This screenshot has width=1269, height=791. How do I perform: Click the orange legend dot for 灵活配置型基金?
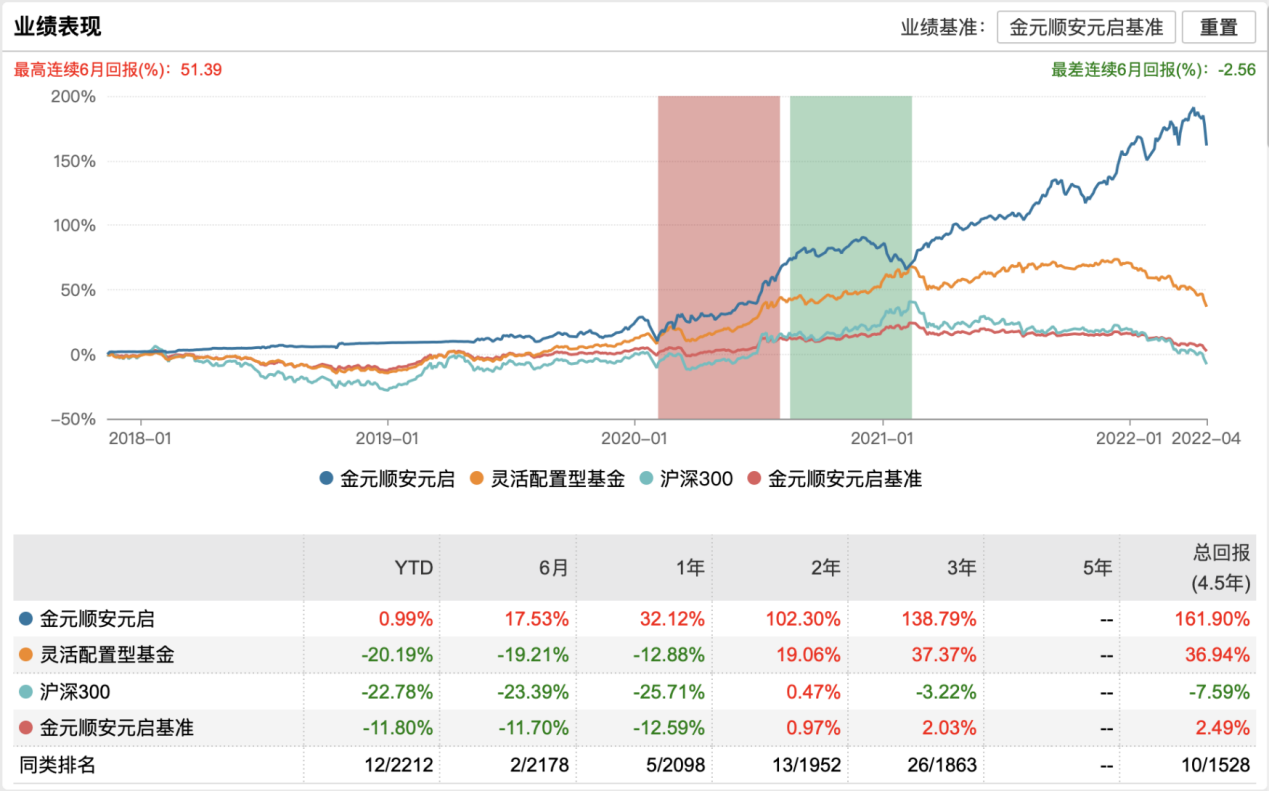[x=476, y=479]
